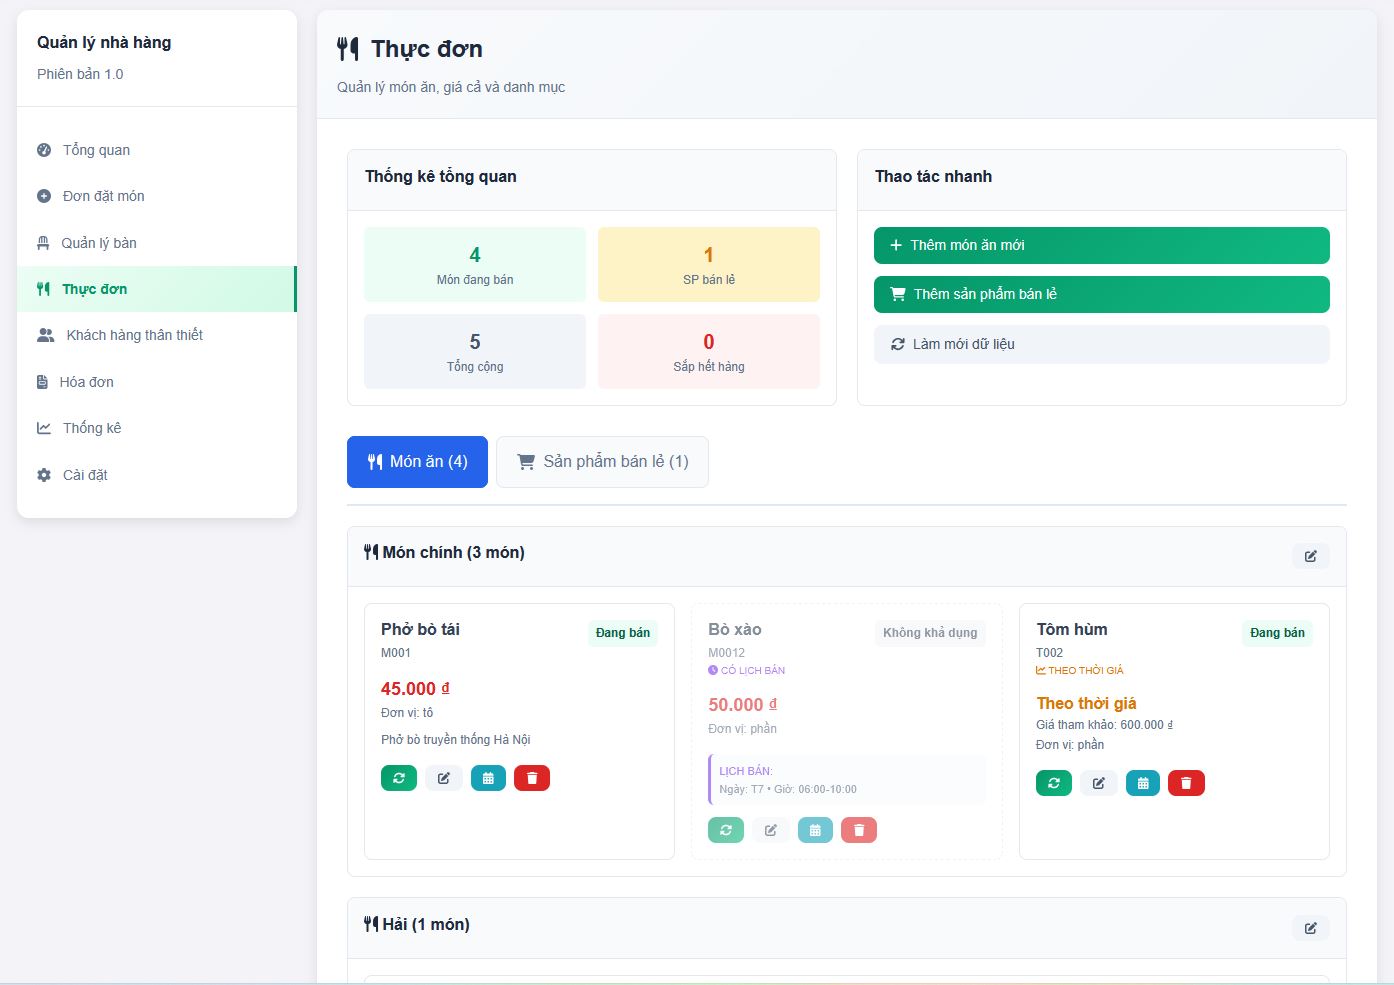Screen dimensions: 1394x985
Task: Click the CÓ LỊCH BÁN label
Action: click(x=747, y=671)
